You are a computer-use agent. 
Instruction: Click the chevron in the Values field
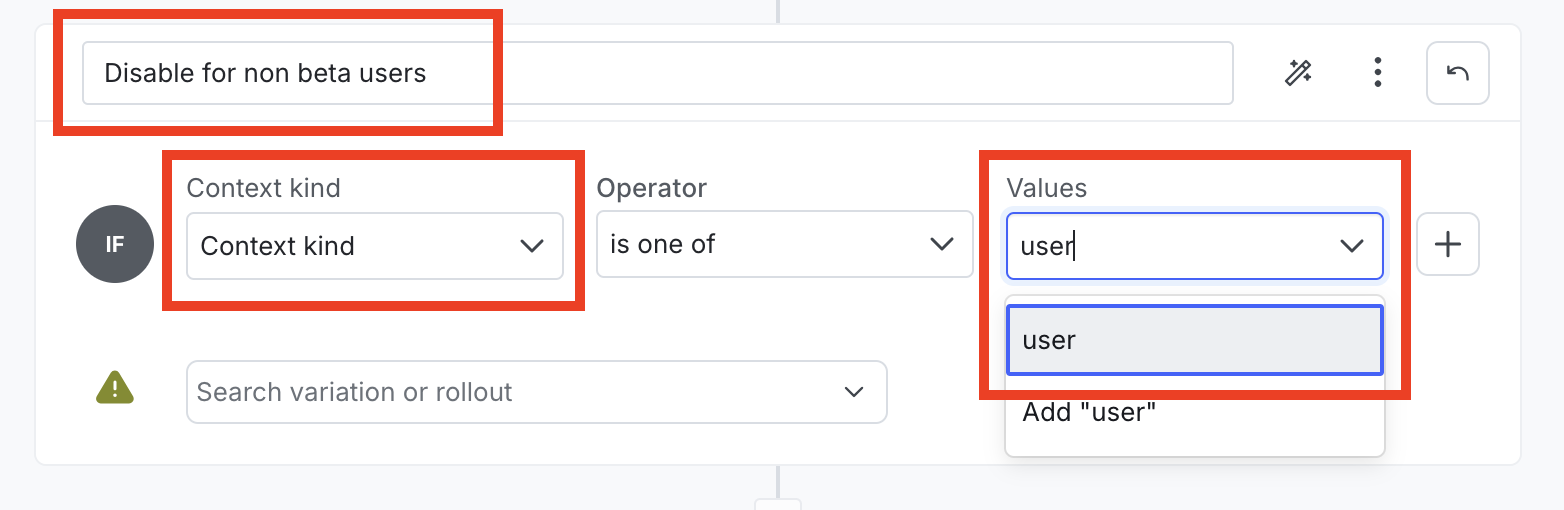pyautogui.click(x=1352, y=246)
